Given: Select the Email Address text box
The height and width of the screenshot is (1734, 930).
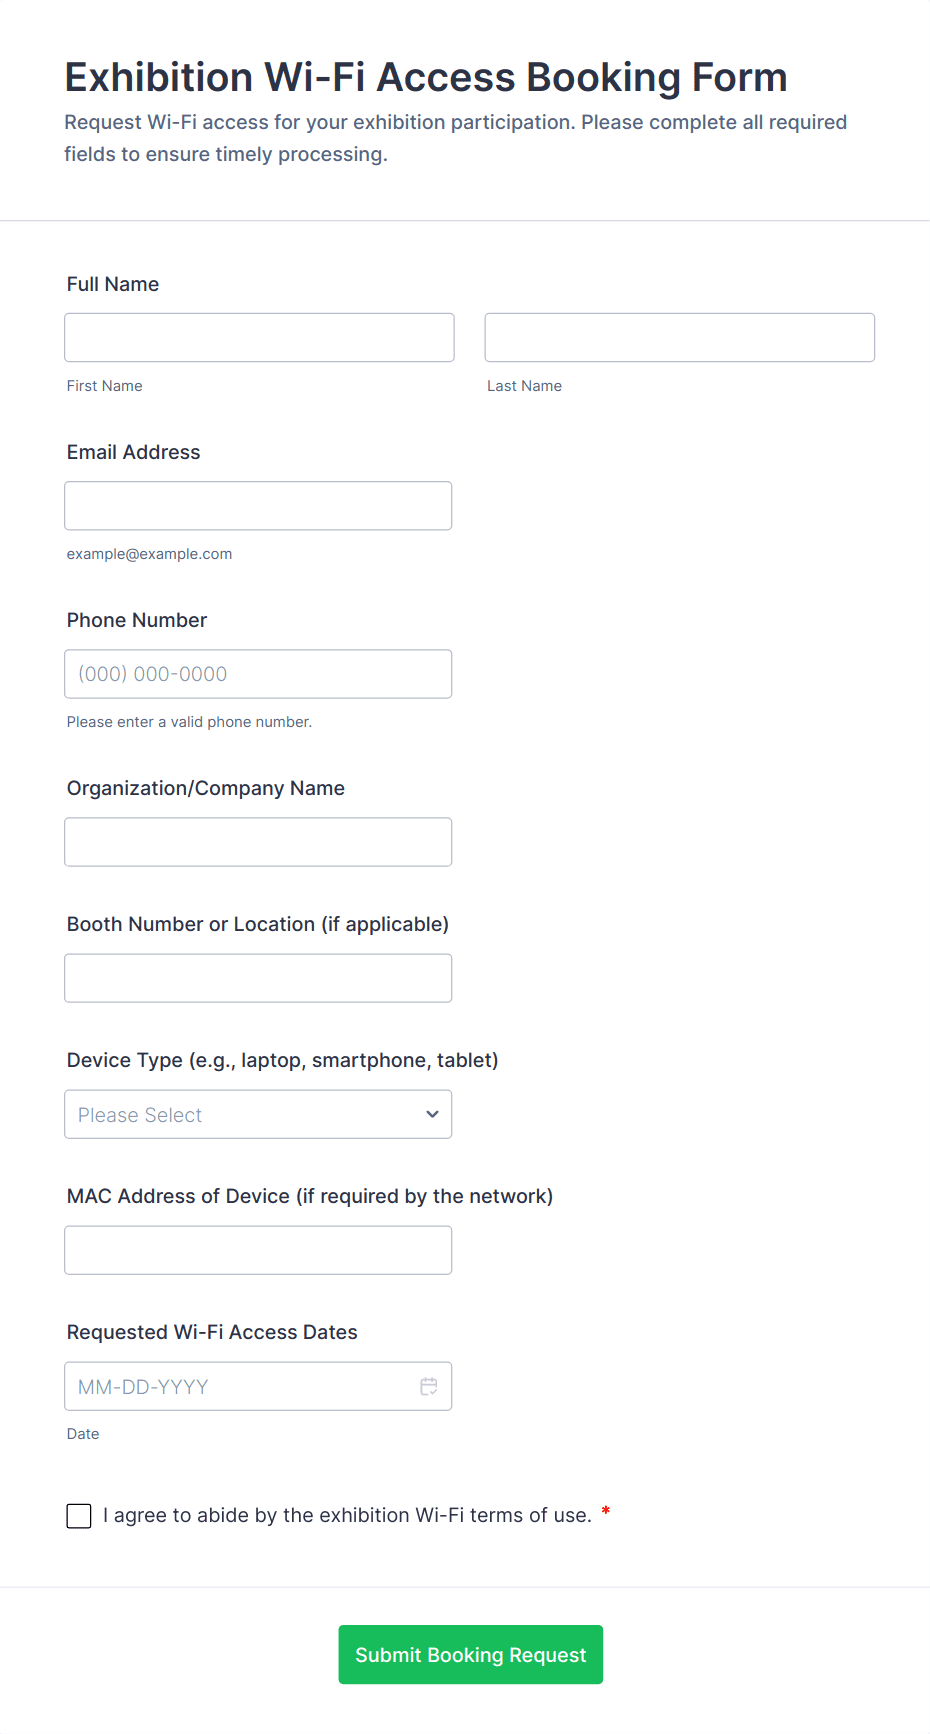Looking at the screenshot, I should pos(258,506).
